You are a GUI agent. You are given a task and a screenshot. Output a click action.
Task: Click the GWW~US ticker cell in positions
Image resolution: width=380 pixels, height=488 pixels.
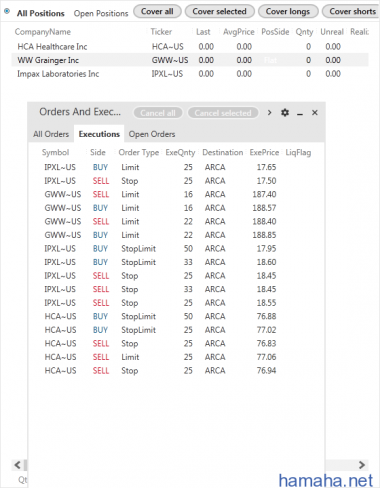170,60
